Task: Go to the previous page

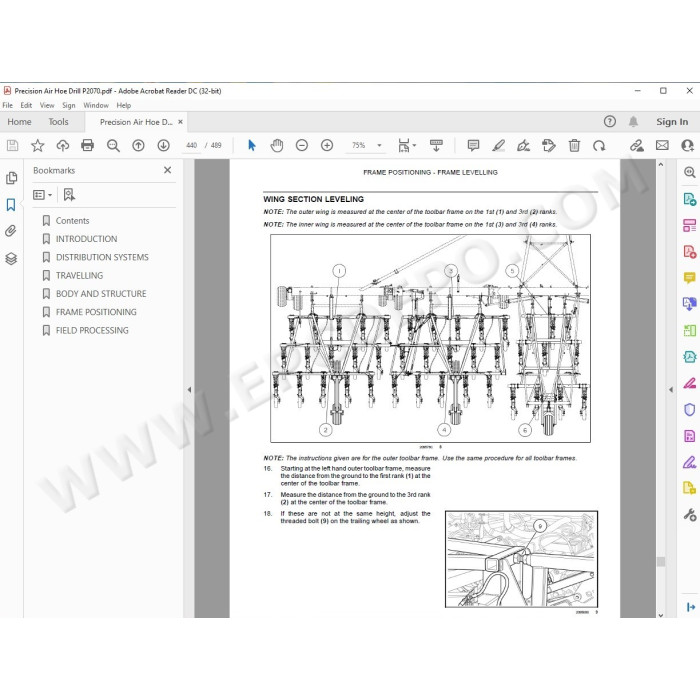Action: [138, 146]
